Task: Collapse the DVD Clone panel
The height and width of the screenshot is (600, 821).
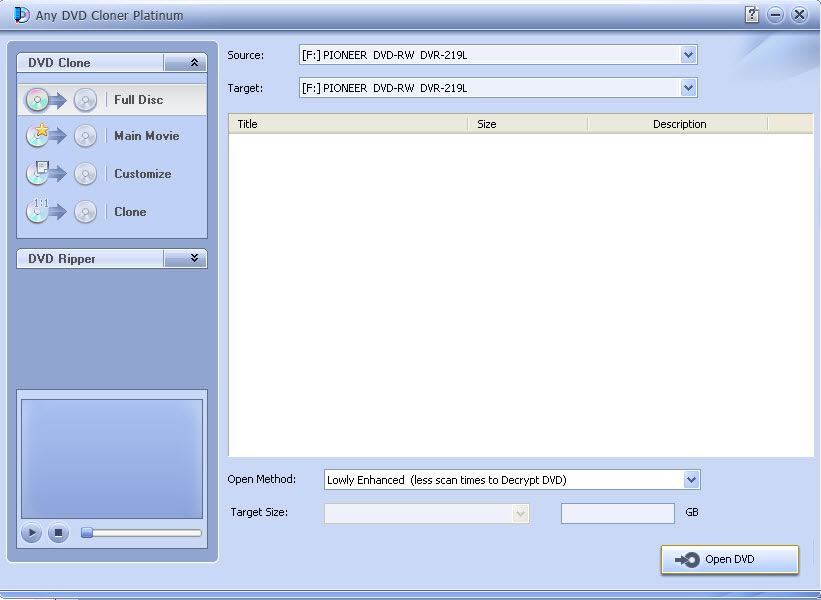Action: pyautogui.click(x=185, y=63)
